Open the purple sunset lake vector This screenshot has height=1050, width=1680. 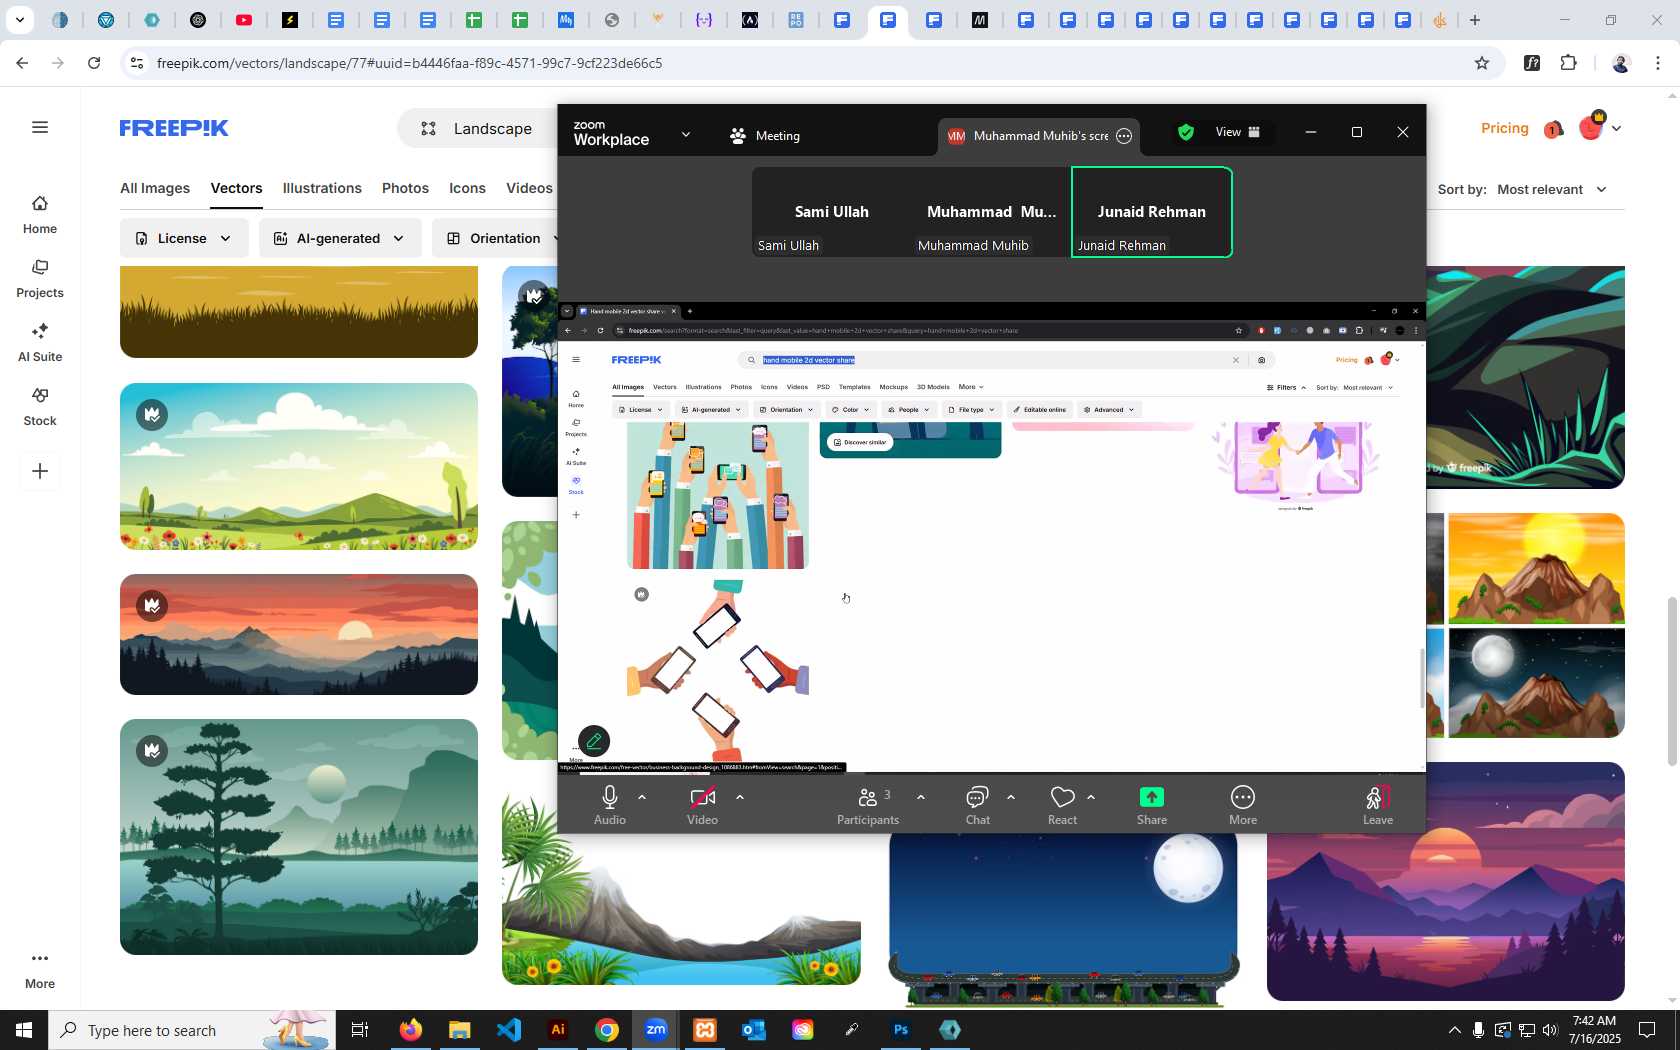point(1445,881)
